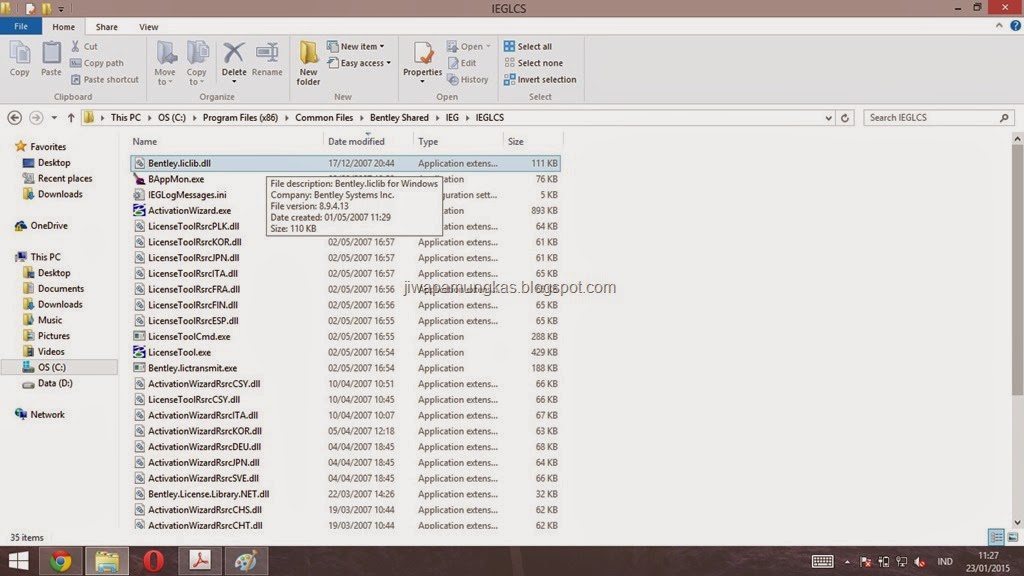Open the Copy to menu
This screenshot has height=576, width=1024.
click(x=197, y=63)
